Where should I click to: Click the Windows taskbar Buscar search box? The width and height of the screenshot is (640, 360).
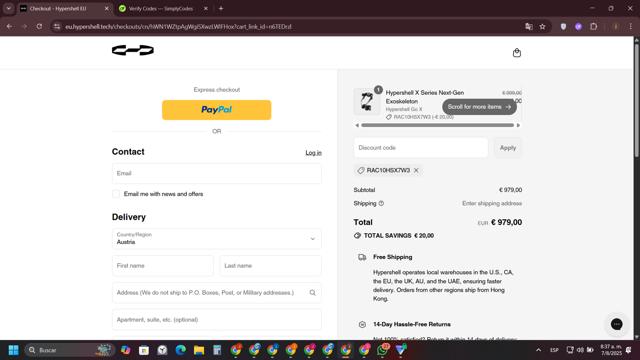(x=69, y=350)
